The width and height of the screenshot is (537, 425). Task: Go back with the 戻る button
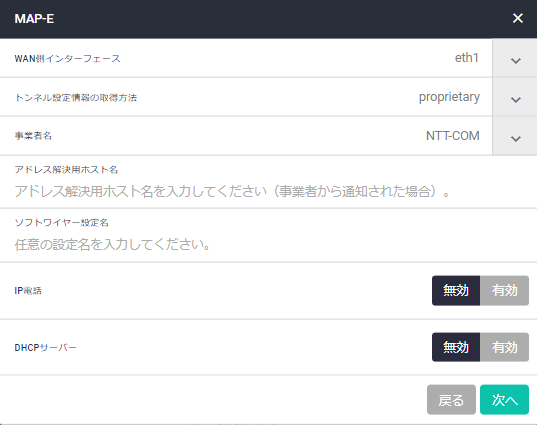coord(451,400)
